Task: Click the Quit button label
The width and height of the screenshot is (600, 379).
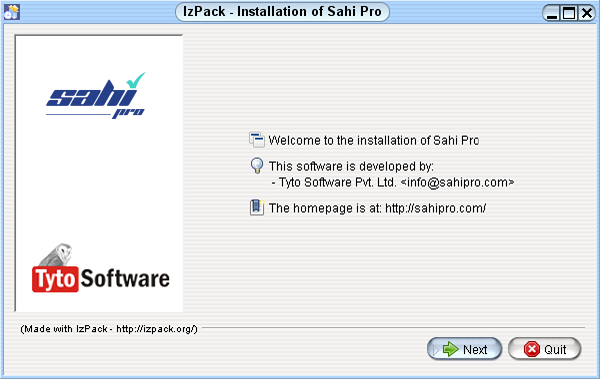Action: (555, 350)
